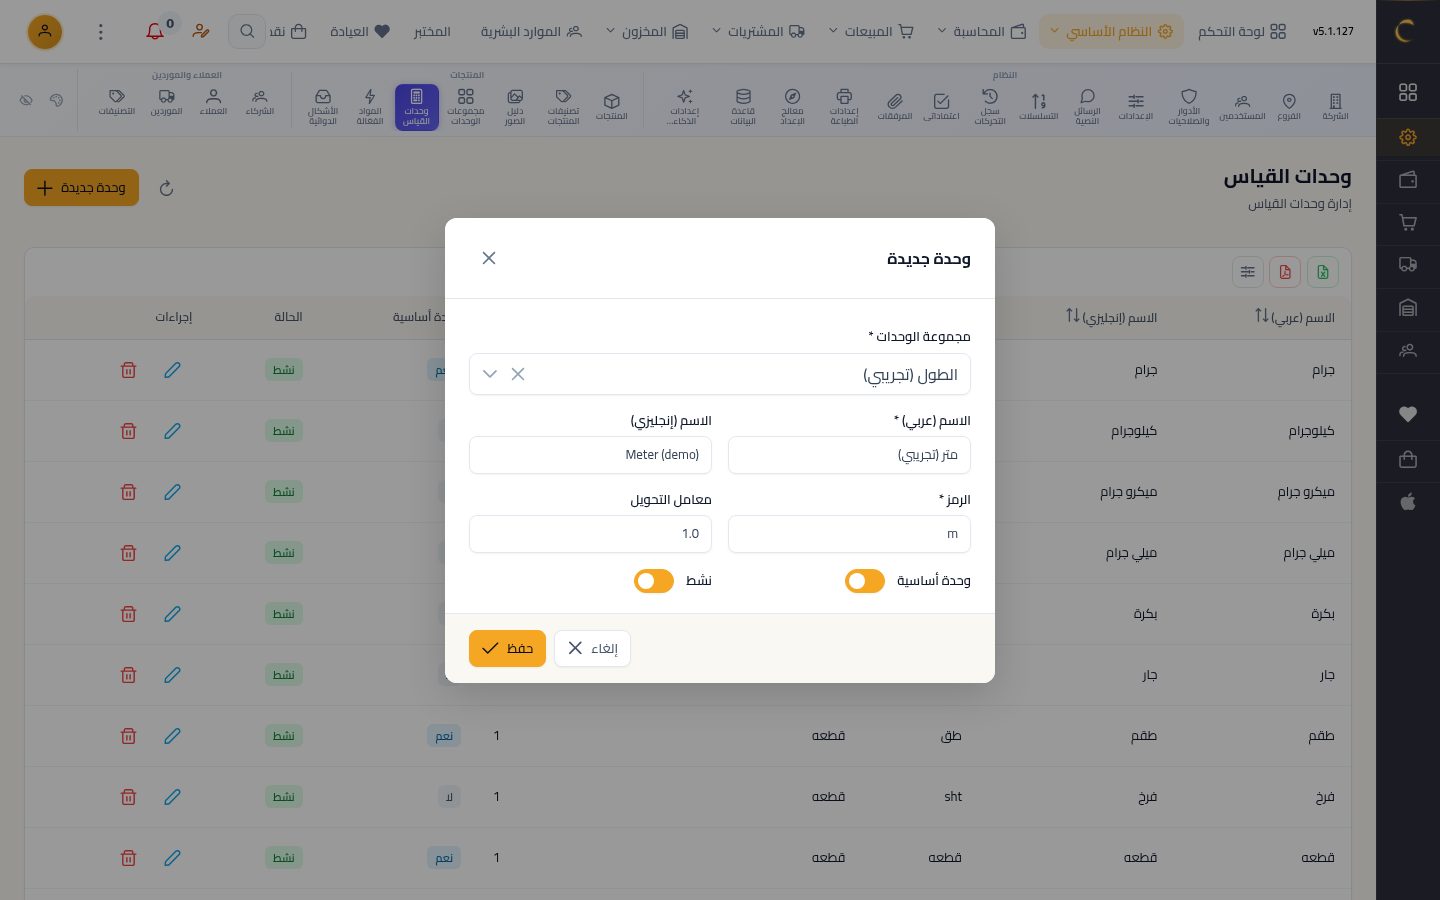Open مجموعات الوحدات in the ribbon
Viewport: 1440px width, 900px height.
465,107
